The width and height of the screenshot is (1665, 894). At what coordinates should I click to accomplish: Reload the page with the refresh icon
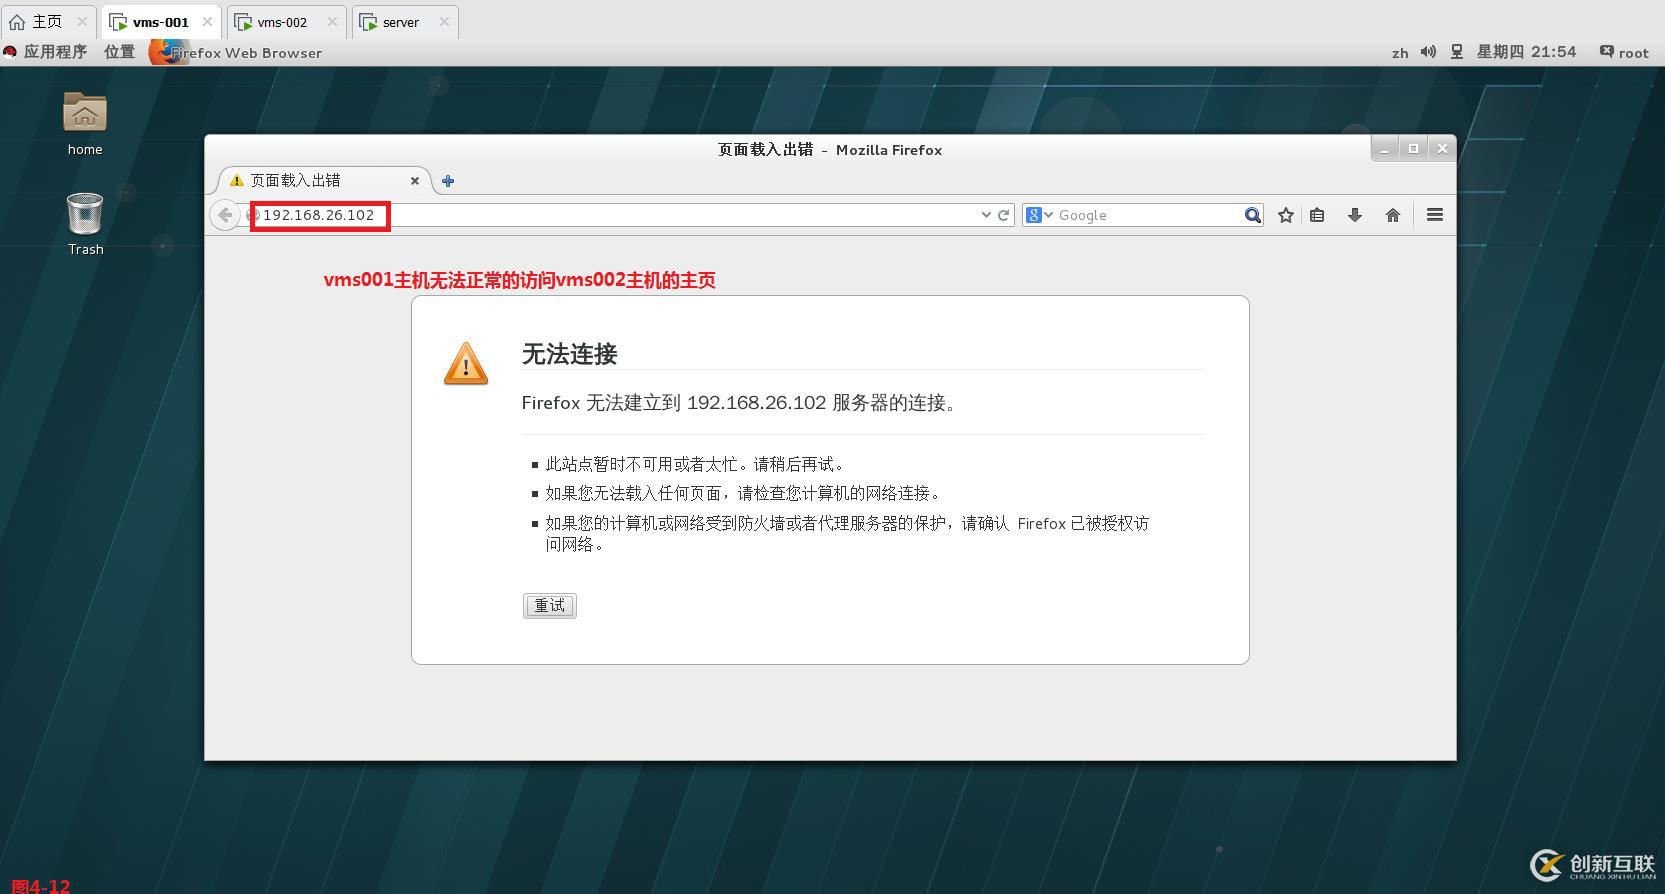tap(1003, 215)
